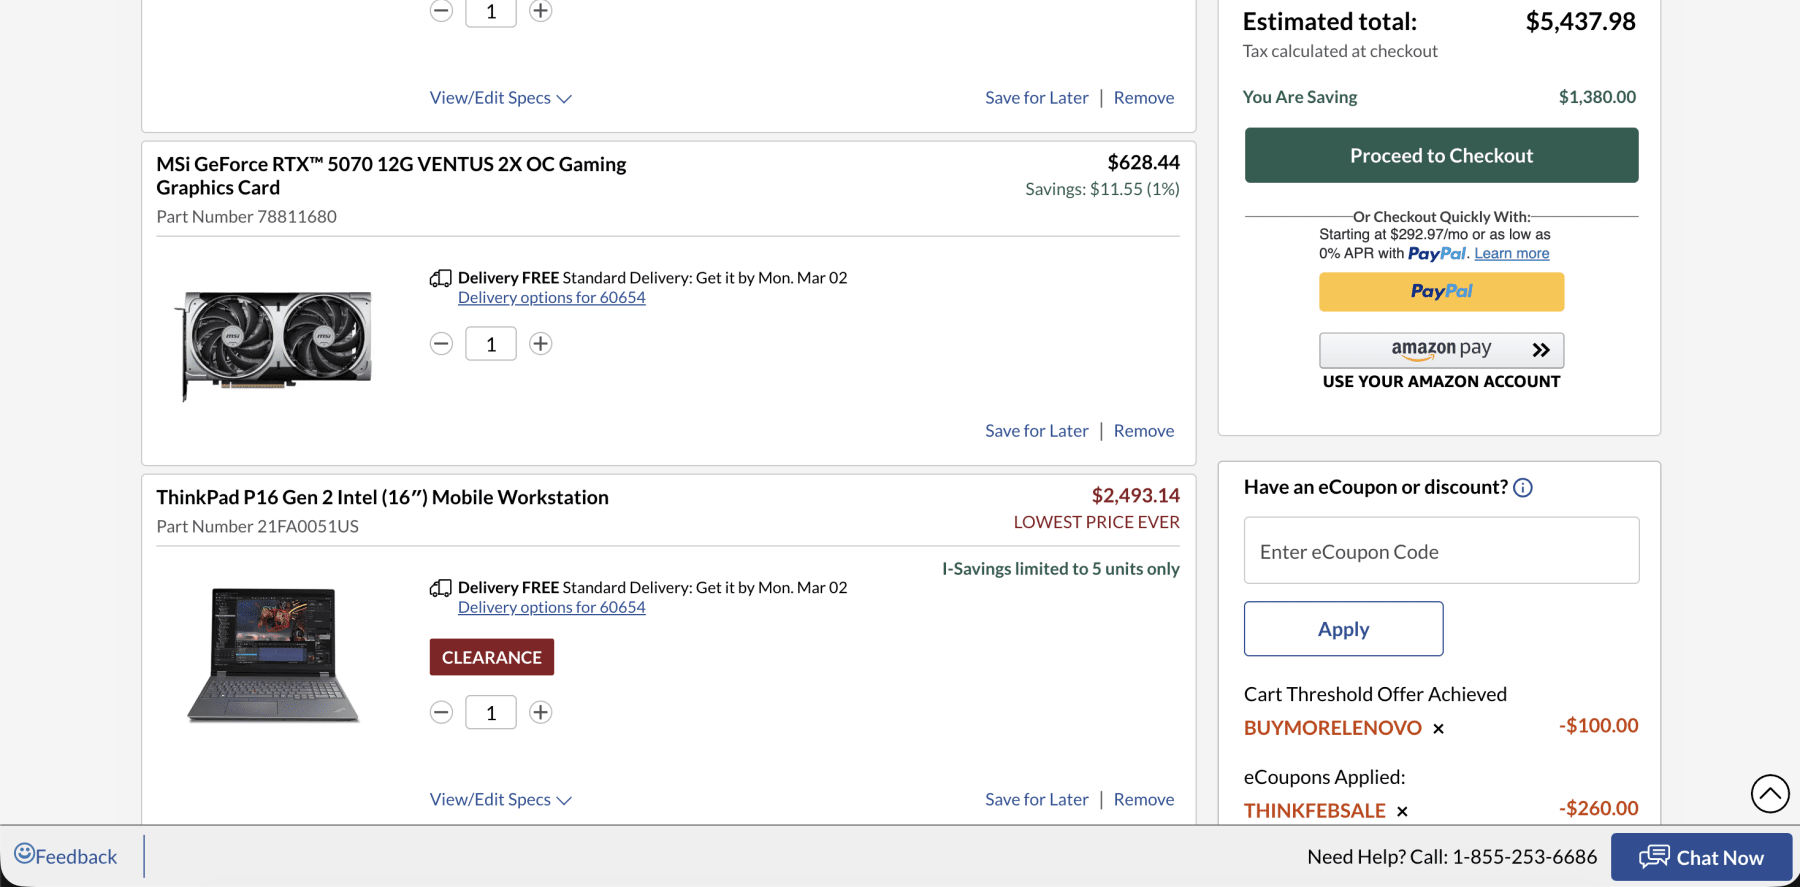Click Part Number 21FA0051US text
The width and height of the screenshot is (1800, 887).
(x=257, y=527)
